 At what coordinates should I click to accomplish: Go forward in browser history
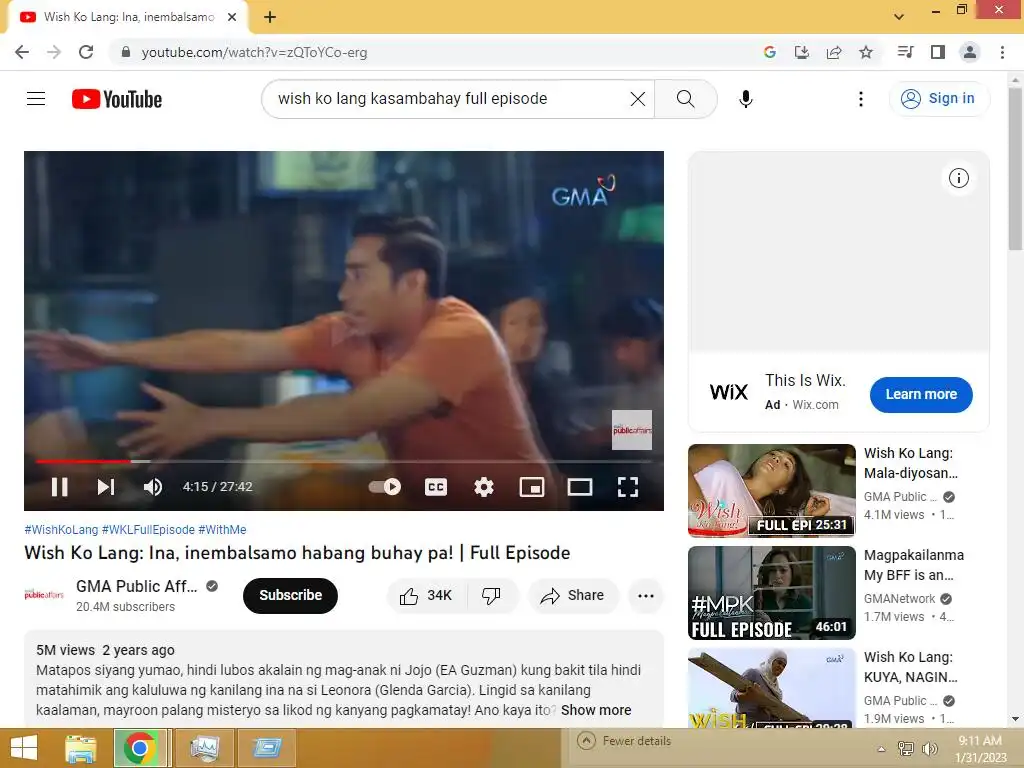[54, 52]
